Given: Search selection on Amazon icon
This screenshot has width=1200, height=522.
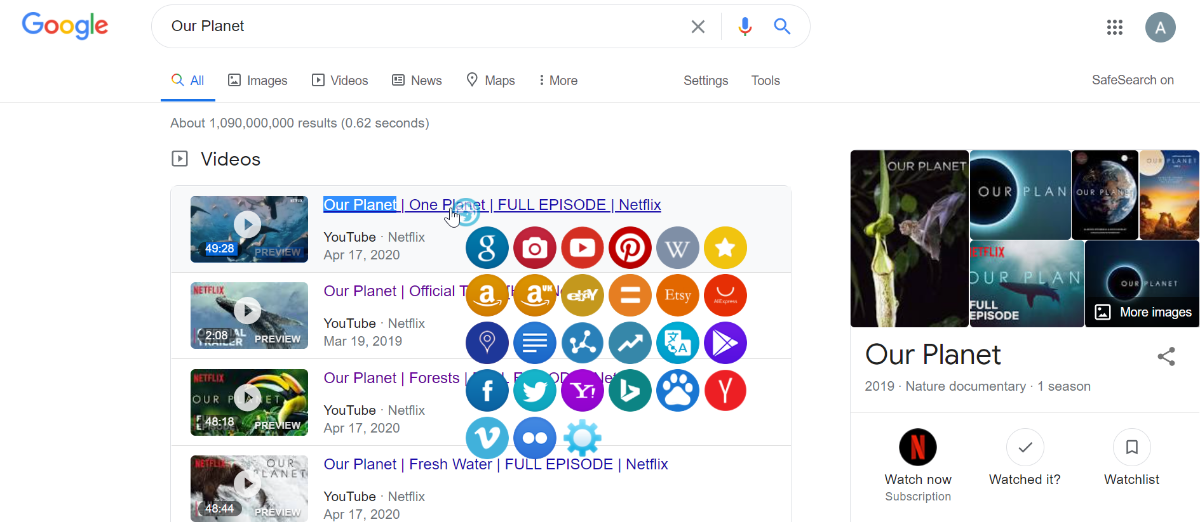Looking at the screenshot, I should click(487, 295).
